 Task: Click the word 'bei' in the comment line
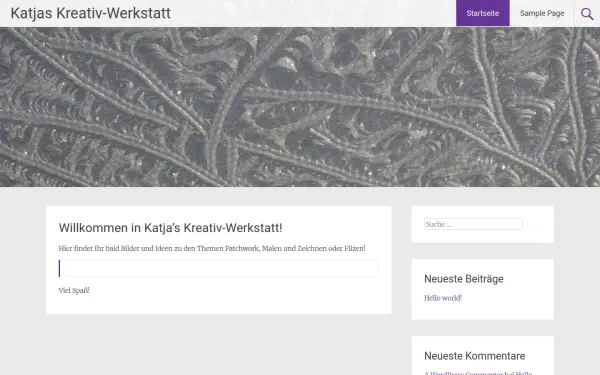pyautogui.click(x=509, y=373)
